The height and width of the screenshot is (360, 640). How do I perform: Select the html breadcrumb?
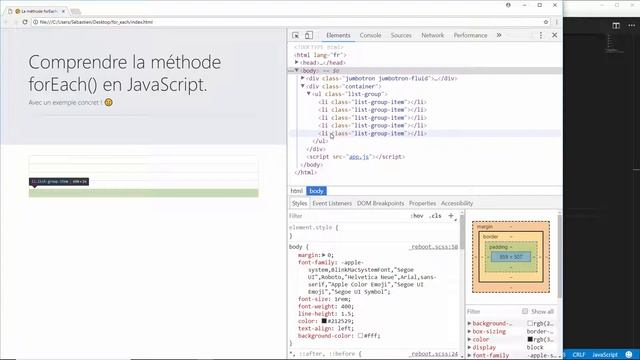[297, 191]
